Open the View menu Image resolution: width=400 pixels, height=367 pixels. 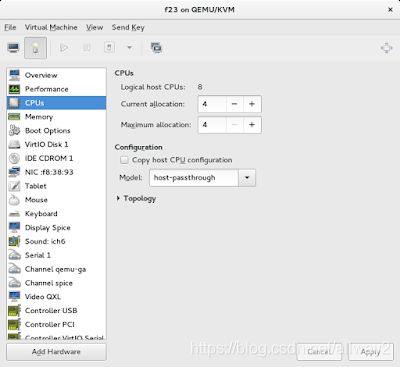[x=94, y=27]
